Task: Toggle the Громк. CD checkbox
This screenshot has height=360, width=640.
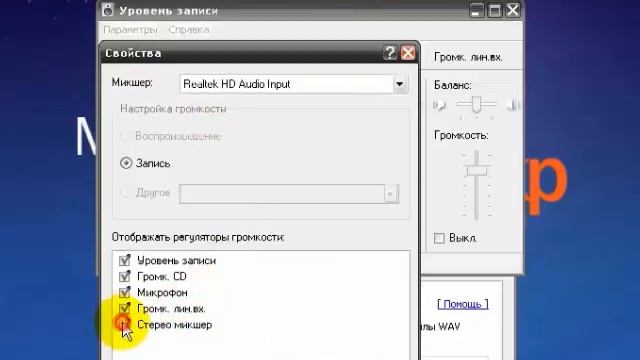Action: coord(124,276)
